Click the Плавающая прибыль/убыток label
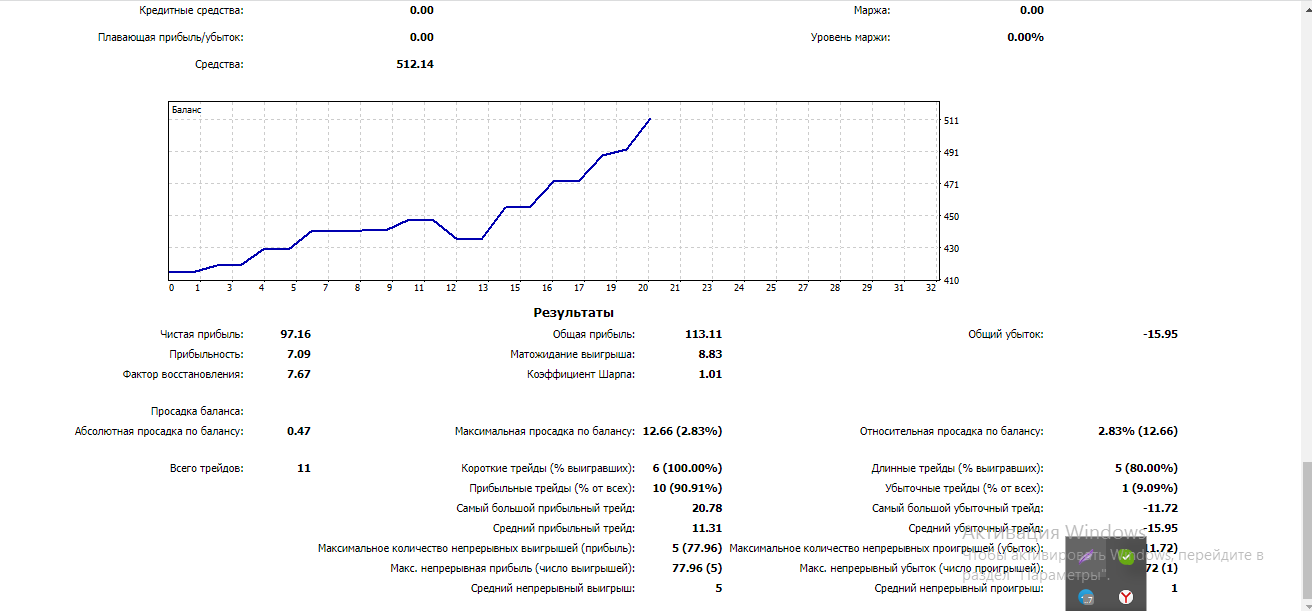Screen dimensions: 1312x611 170,37
